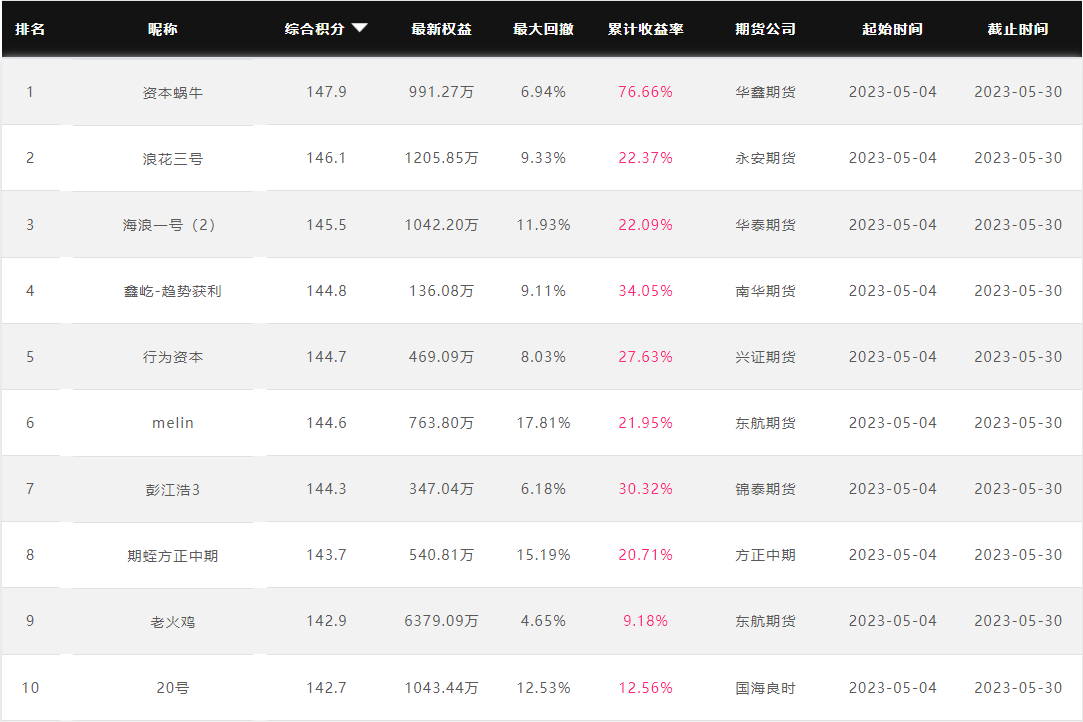1083x722 pixels.
Task: Select drawdown value 4.65%
Action: tap(543, 620)
